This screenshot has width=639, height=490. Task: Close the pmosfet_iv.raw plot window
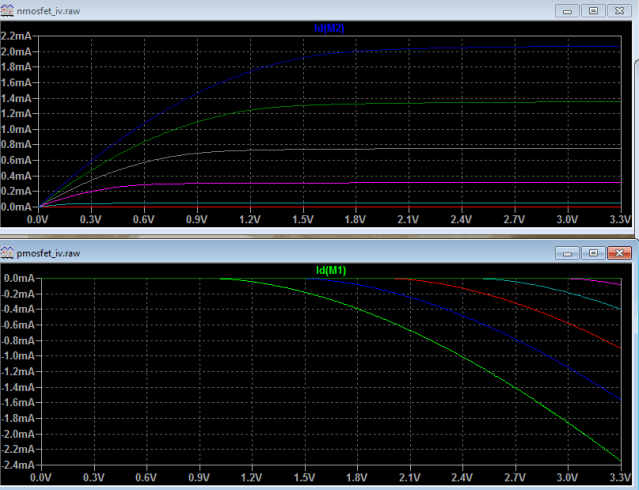pos(621,252)
